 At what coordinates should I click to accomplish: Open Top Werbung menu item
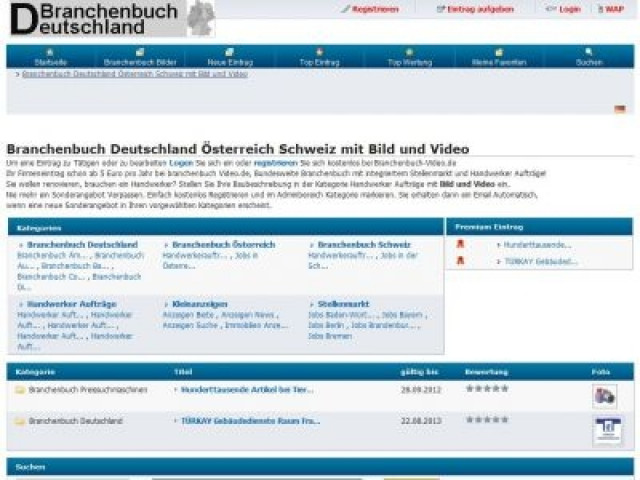[409, 62]
